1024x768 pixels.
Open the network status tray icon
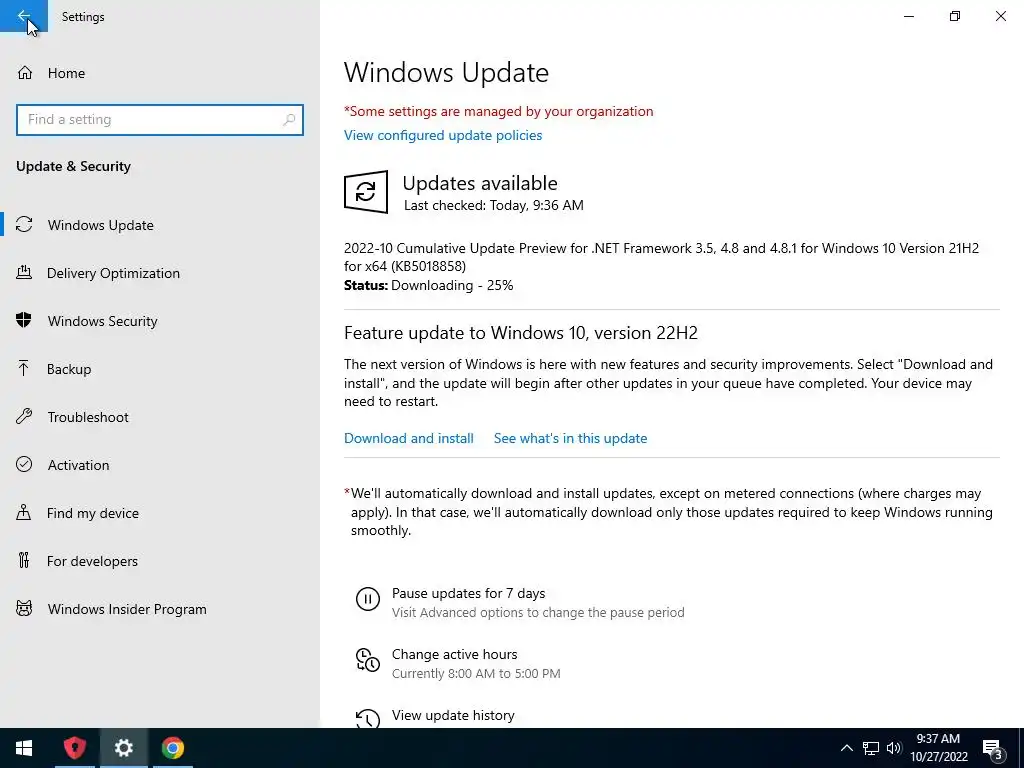[871, 748]
